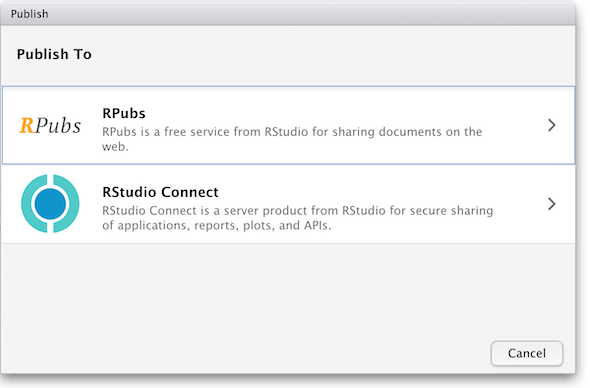
Task: Click the RStudio Connect server product description
Action: tap(297, 218)
